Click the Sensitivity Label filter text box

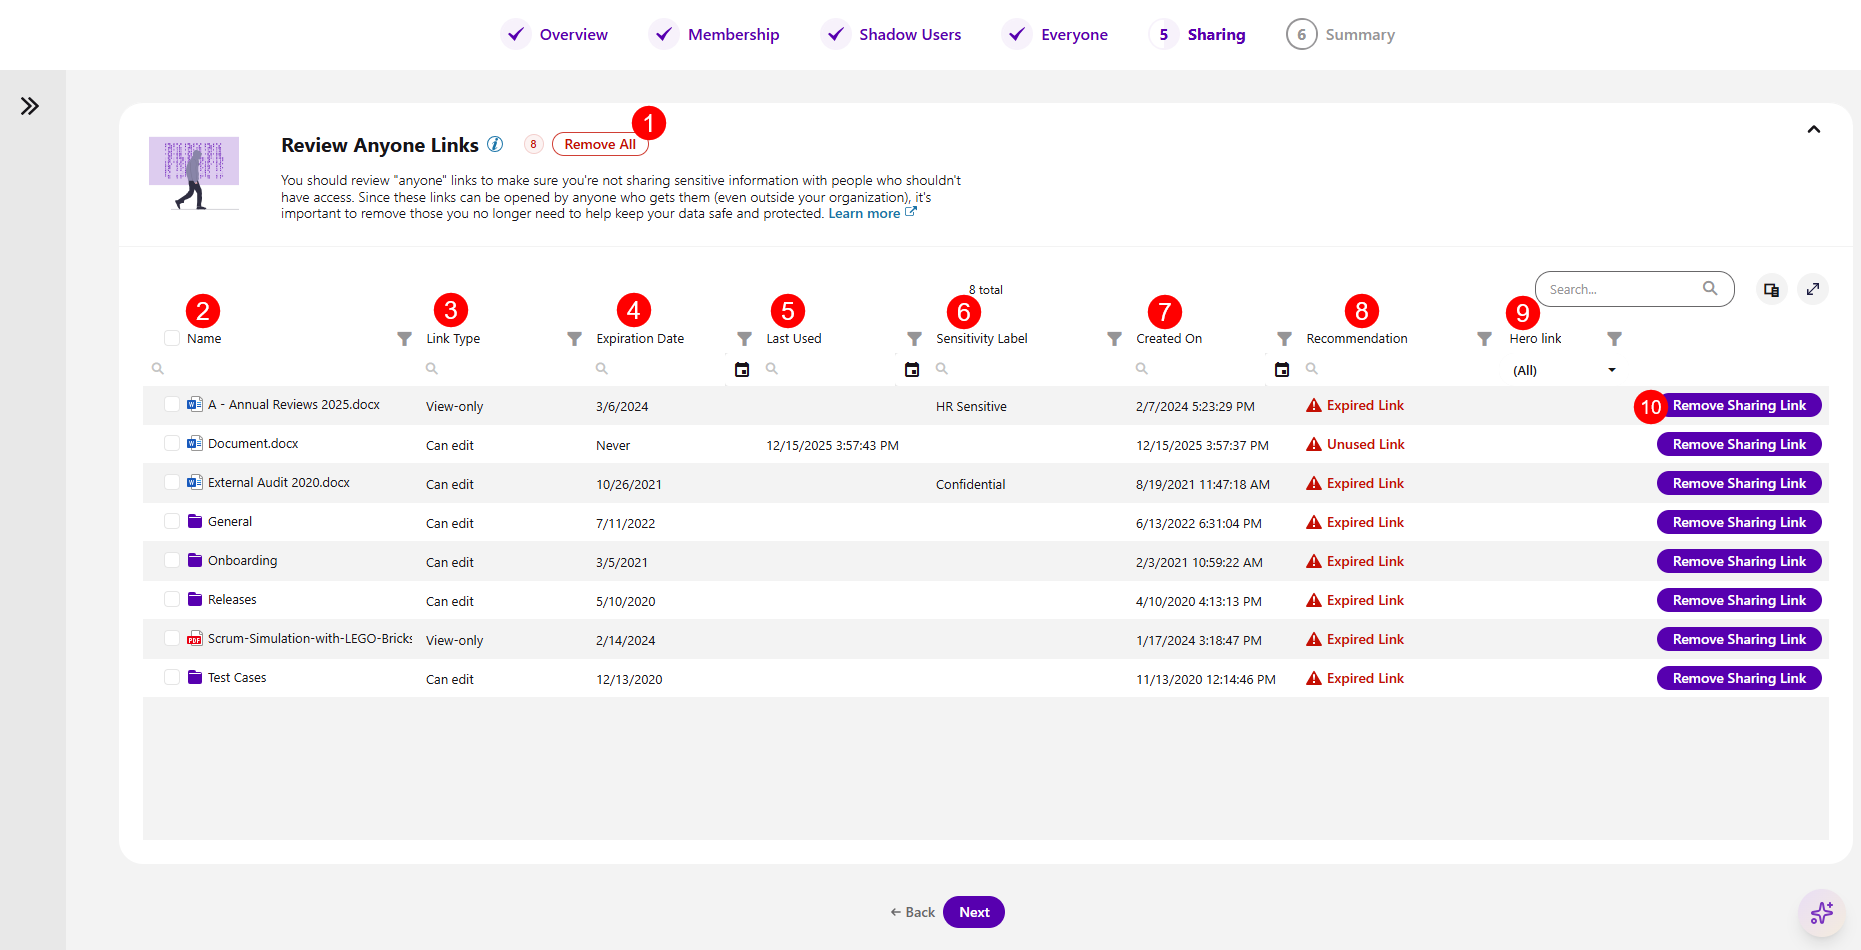click(x=1028, y=369)
